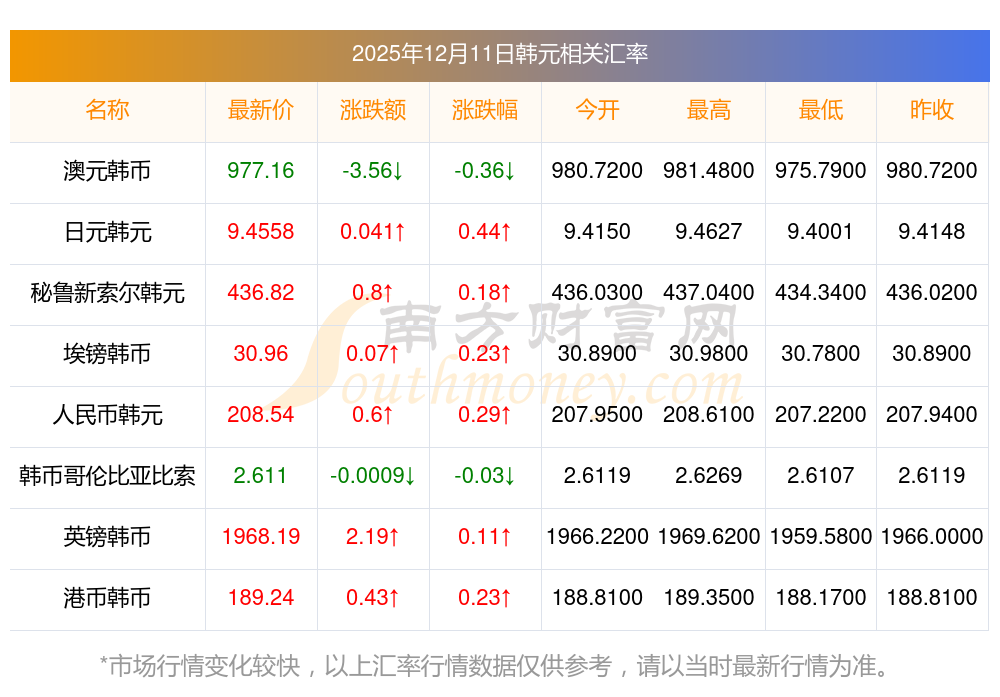Select the high value 189.3500

click(709, 598)
